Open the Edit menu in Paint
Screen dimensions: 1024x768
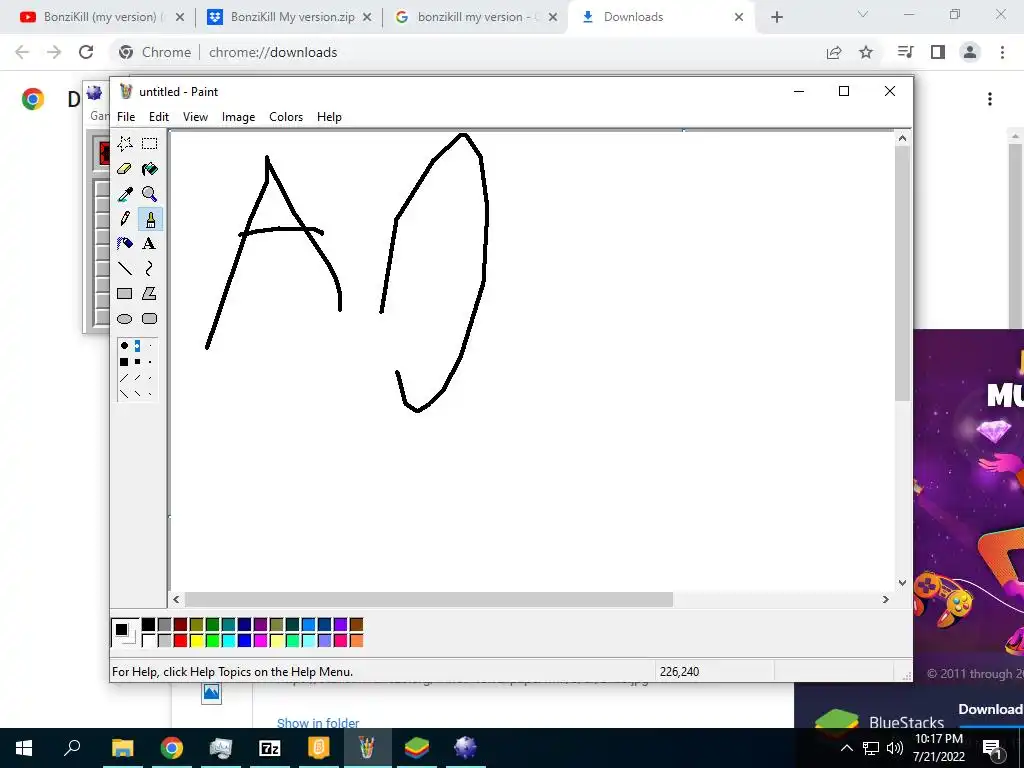coord(159,117)
